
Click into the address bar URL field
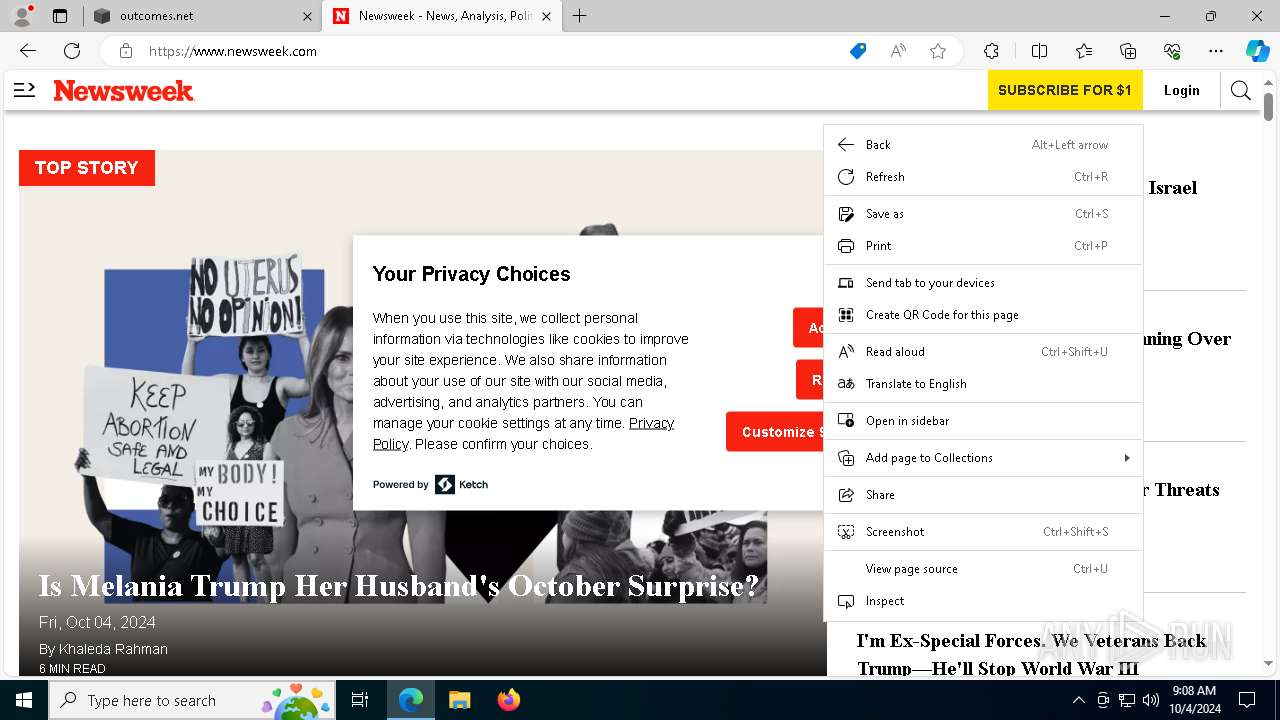(x=490, y=51)
